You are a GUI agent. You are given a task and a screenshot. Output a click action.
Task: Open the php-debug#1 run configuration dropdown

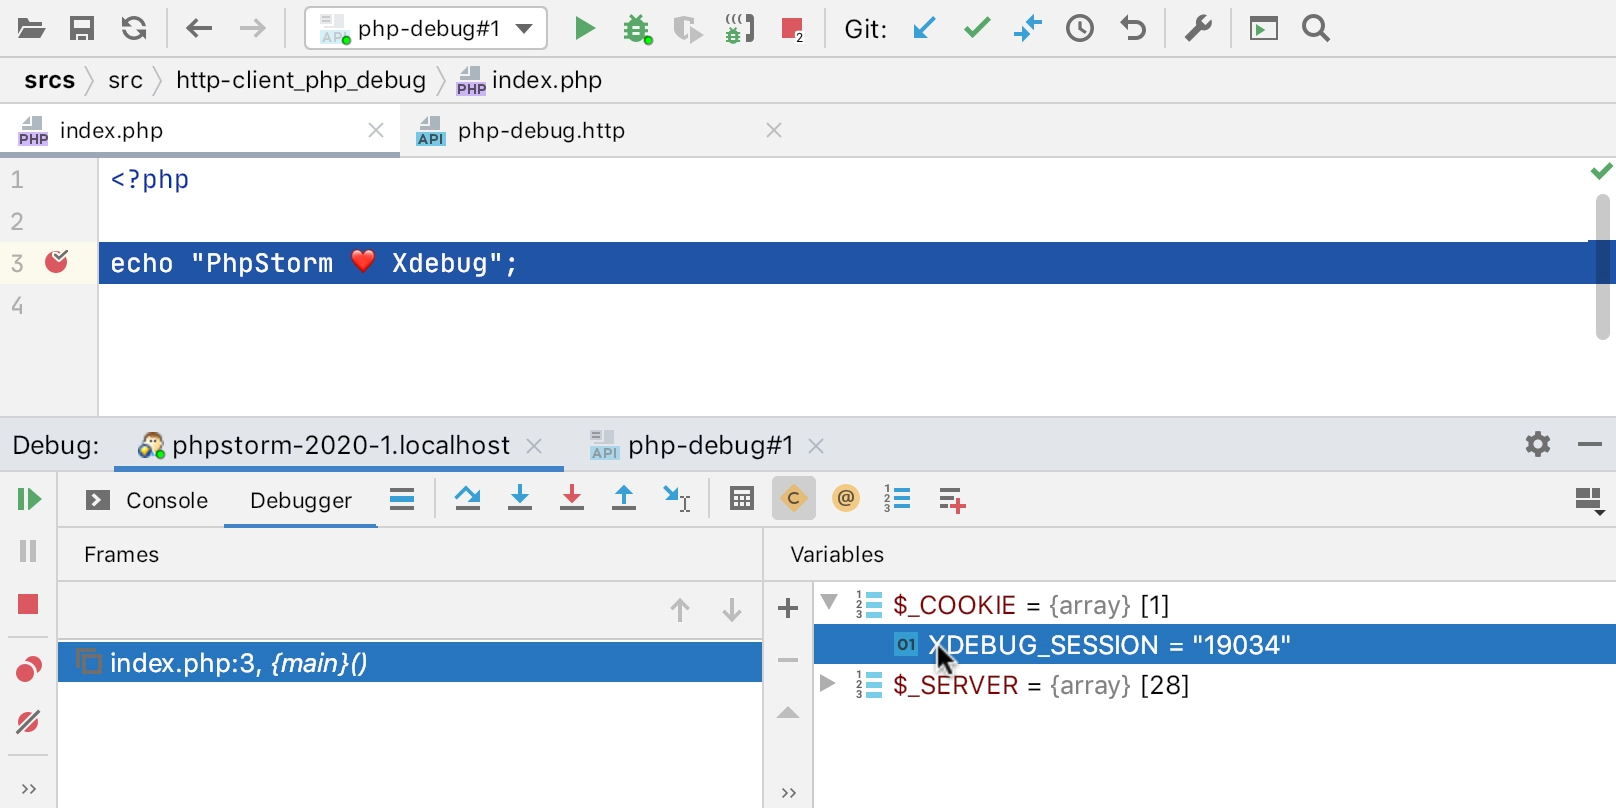[x=426, y=29]
